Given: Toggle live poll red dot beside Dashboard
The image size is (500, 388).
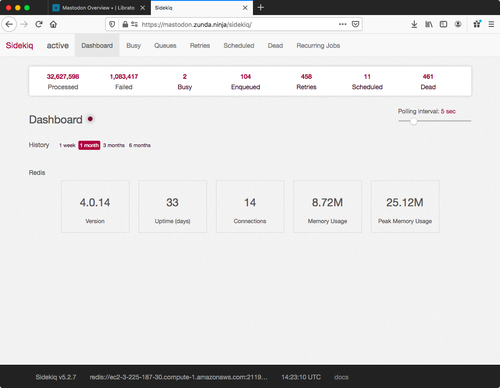Looking at the screenshot, I should tap(90, 119).
